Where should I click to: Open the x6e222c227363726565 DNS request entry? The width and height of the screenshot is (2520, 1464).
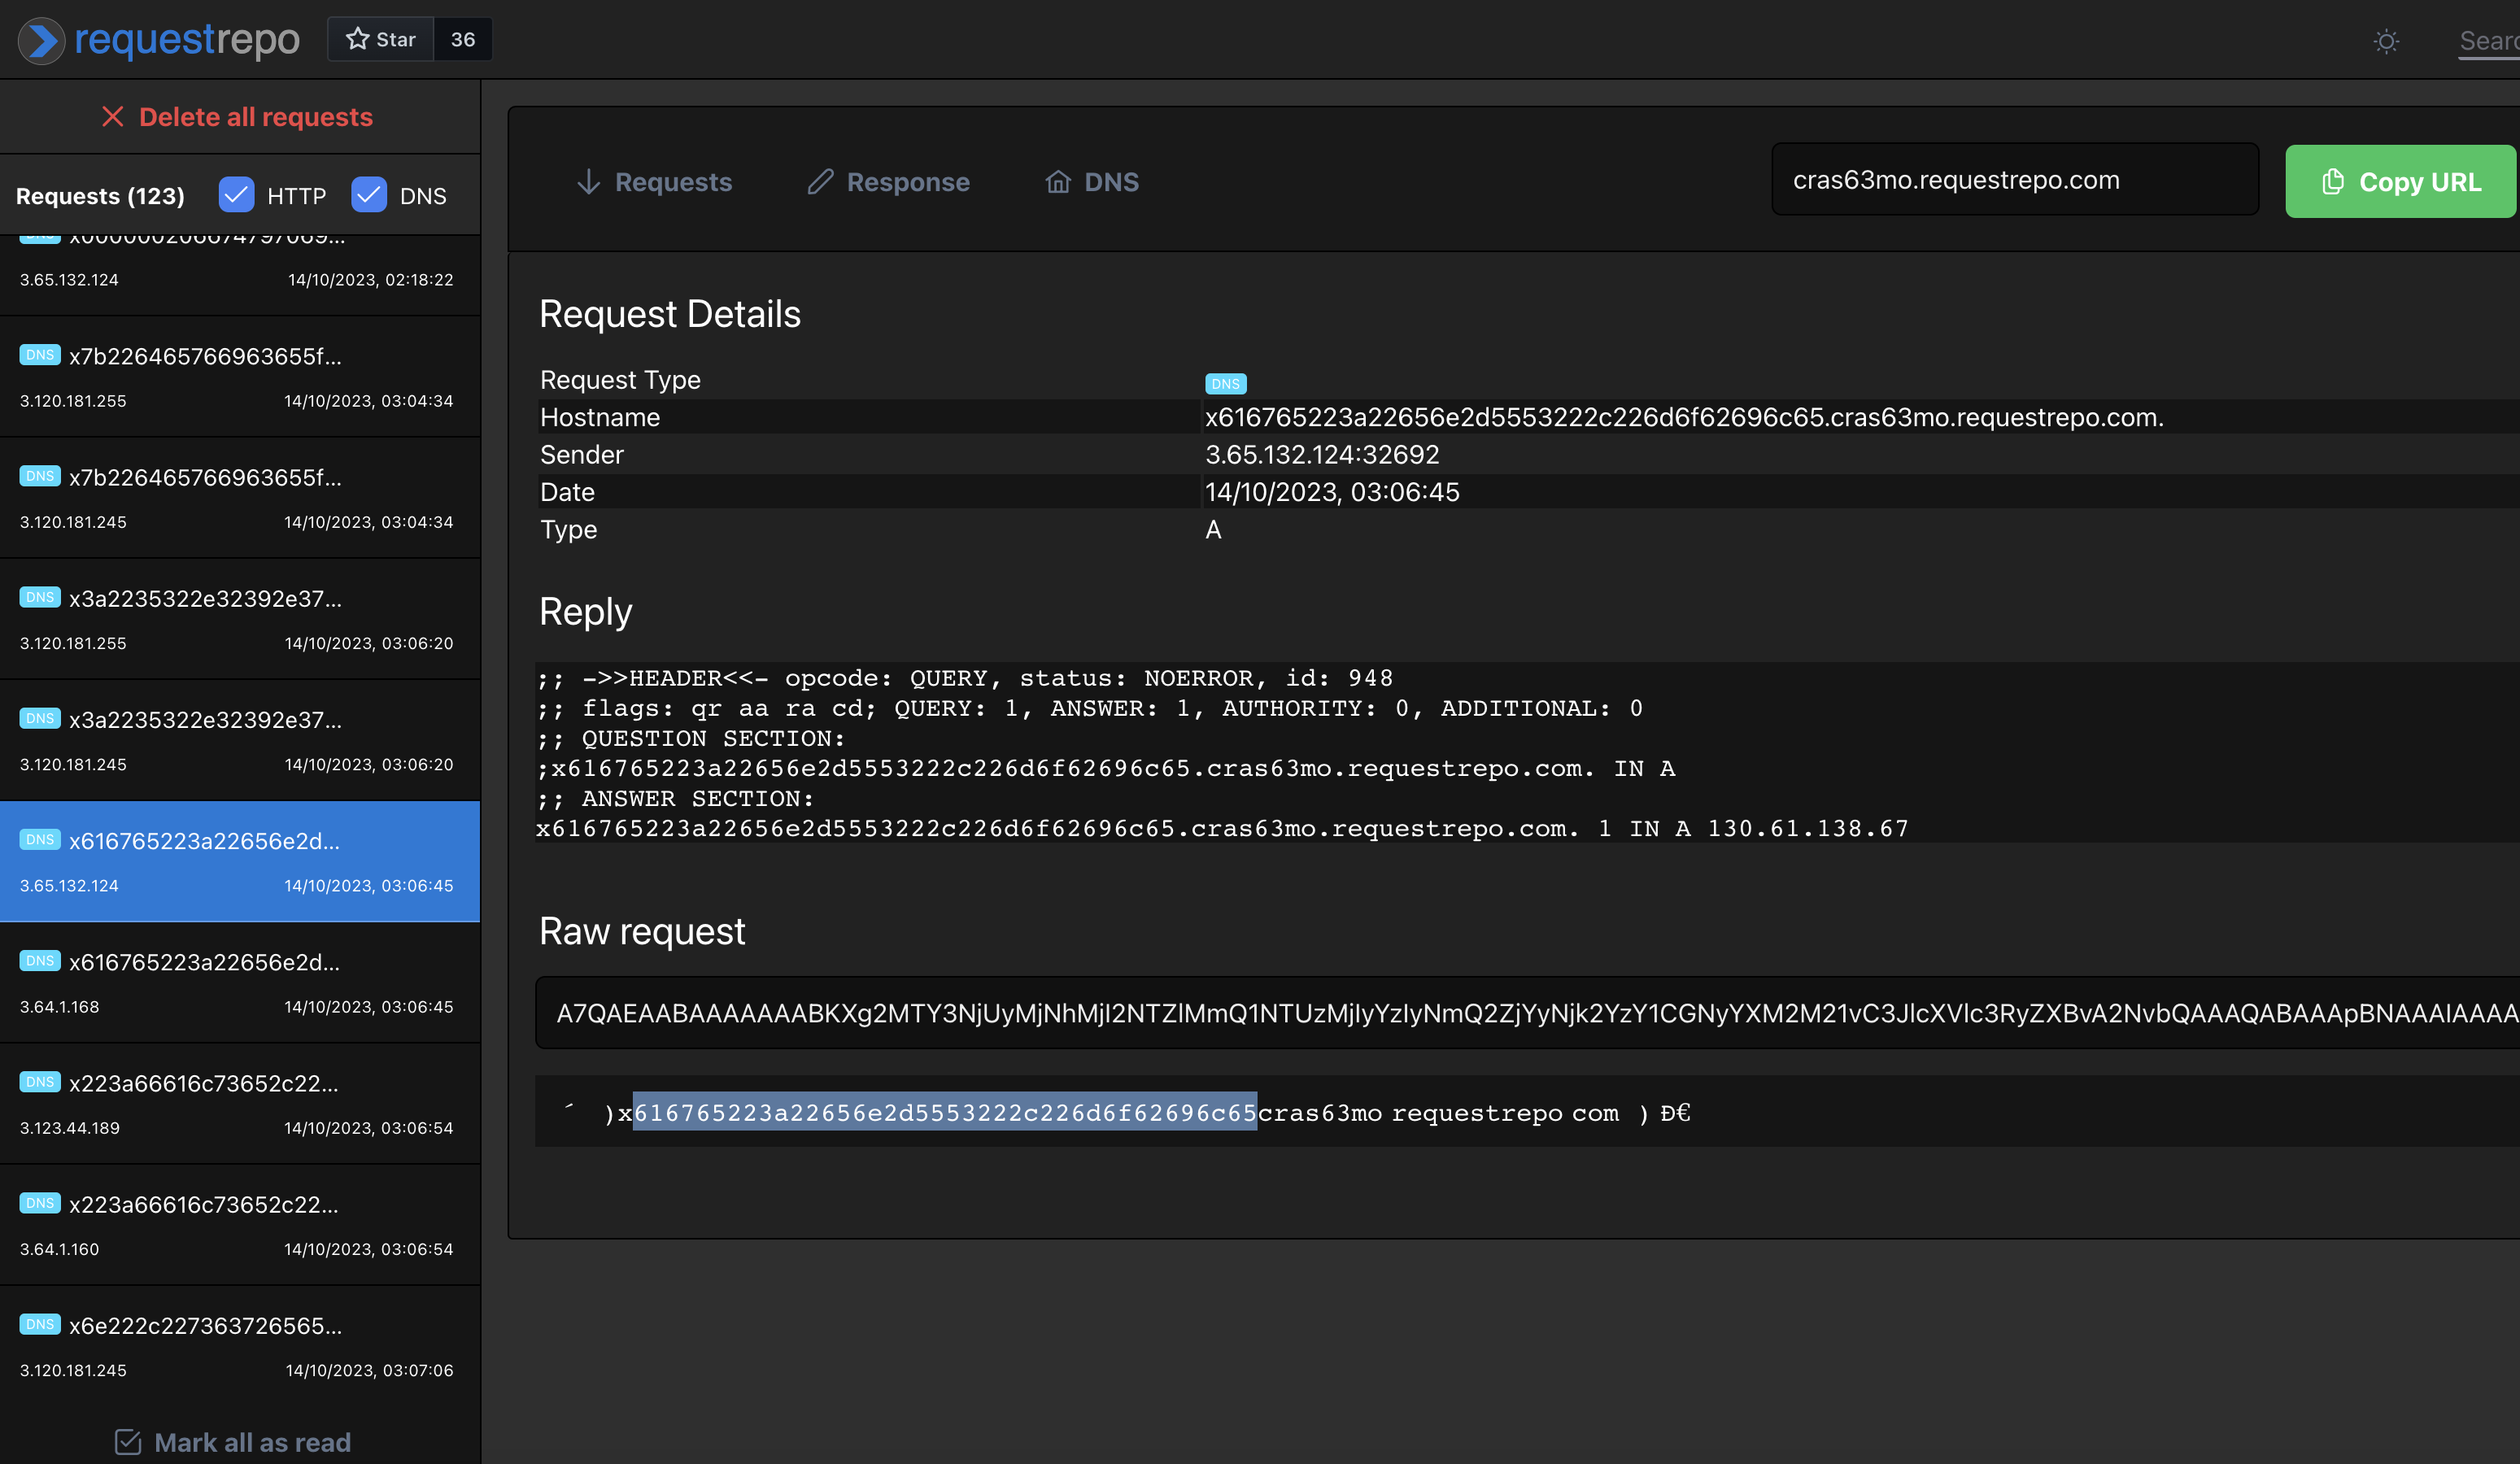pos(238,1345)
